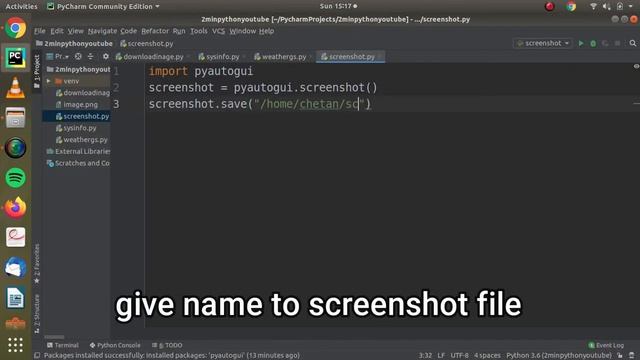Viewport: 640px width, 360px height.
Task: Select screenshot.py in project tree
Action: [82, 116]
